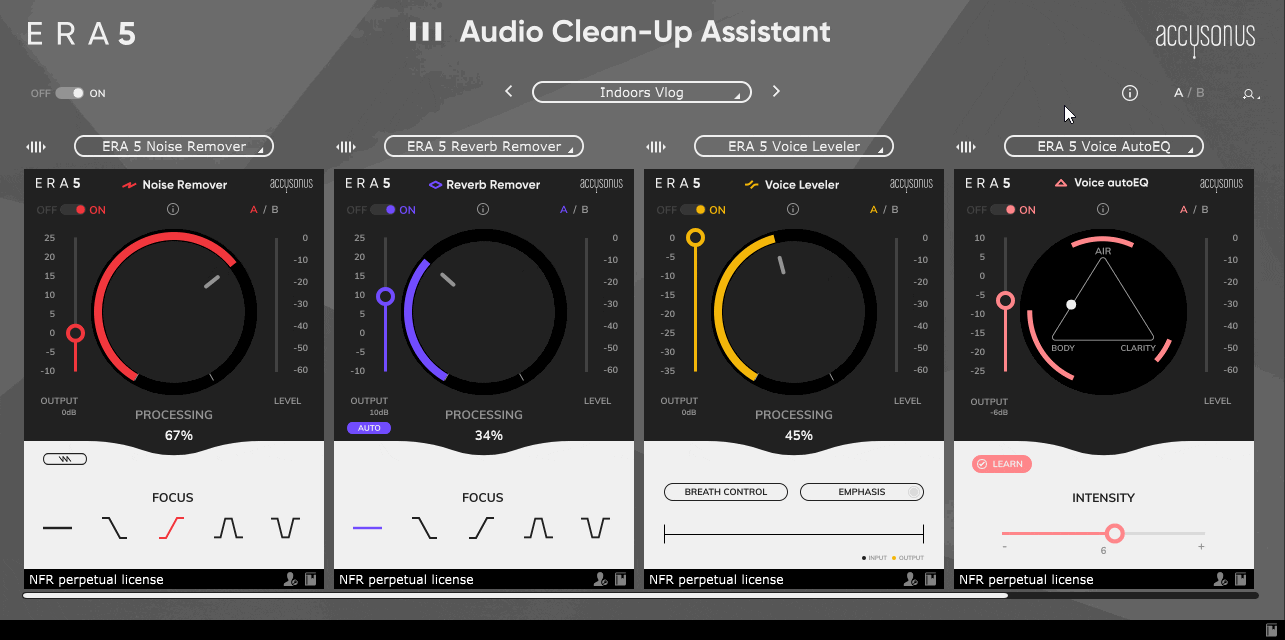Open the info icon in the Voice AutoEQ panel
The image size is (1285, 640).
coord(1103,210)
